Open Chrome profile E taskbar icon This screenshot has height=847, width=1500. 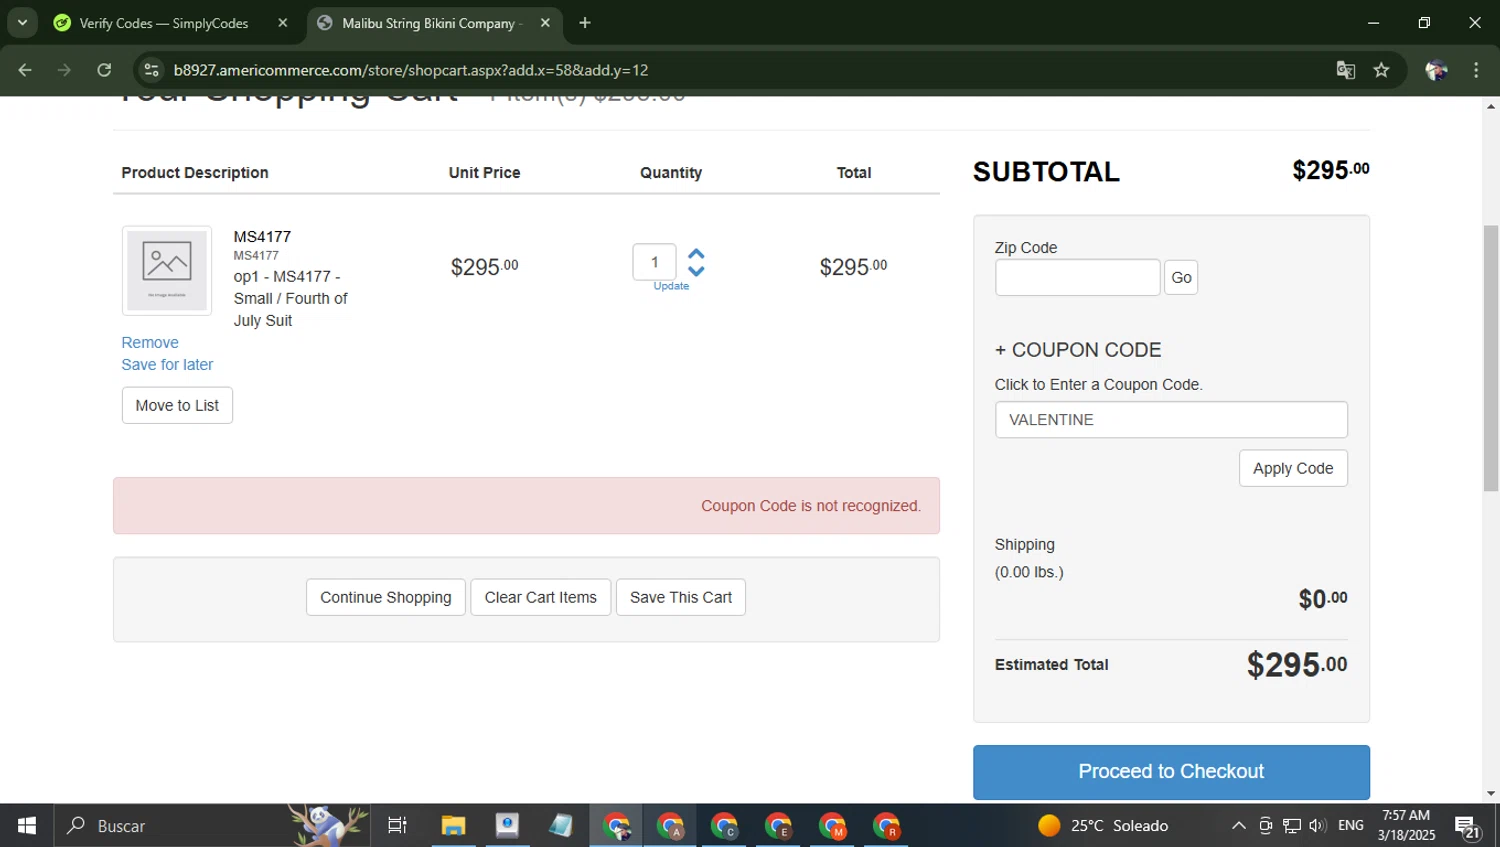[778, 826]
